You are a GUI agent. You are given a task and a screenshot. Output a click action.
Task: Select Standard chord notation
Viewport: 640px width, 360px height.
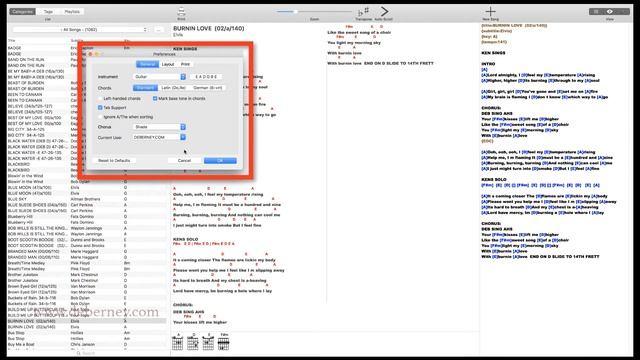tap(145, 88)
